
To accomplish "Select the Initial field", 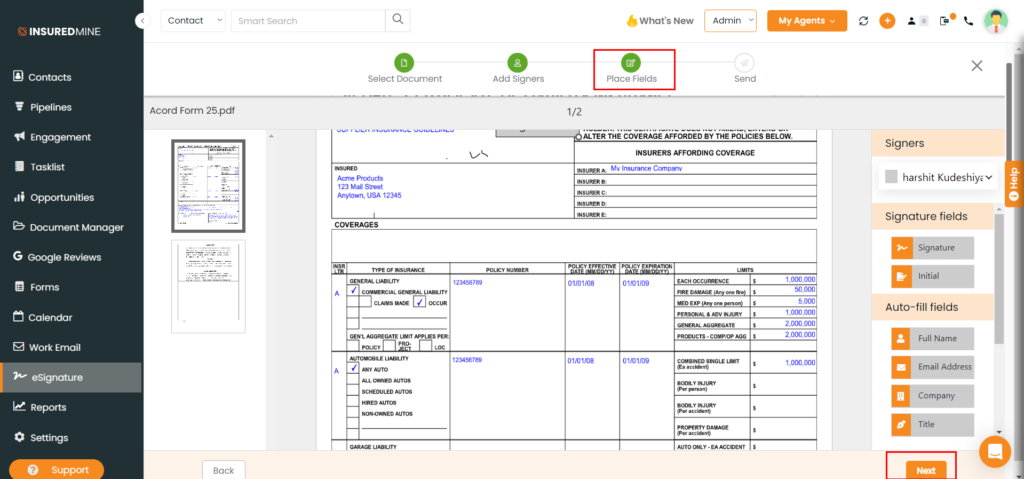I will point(933,276).
